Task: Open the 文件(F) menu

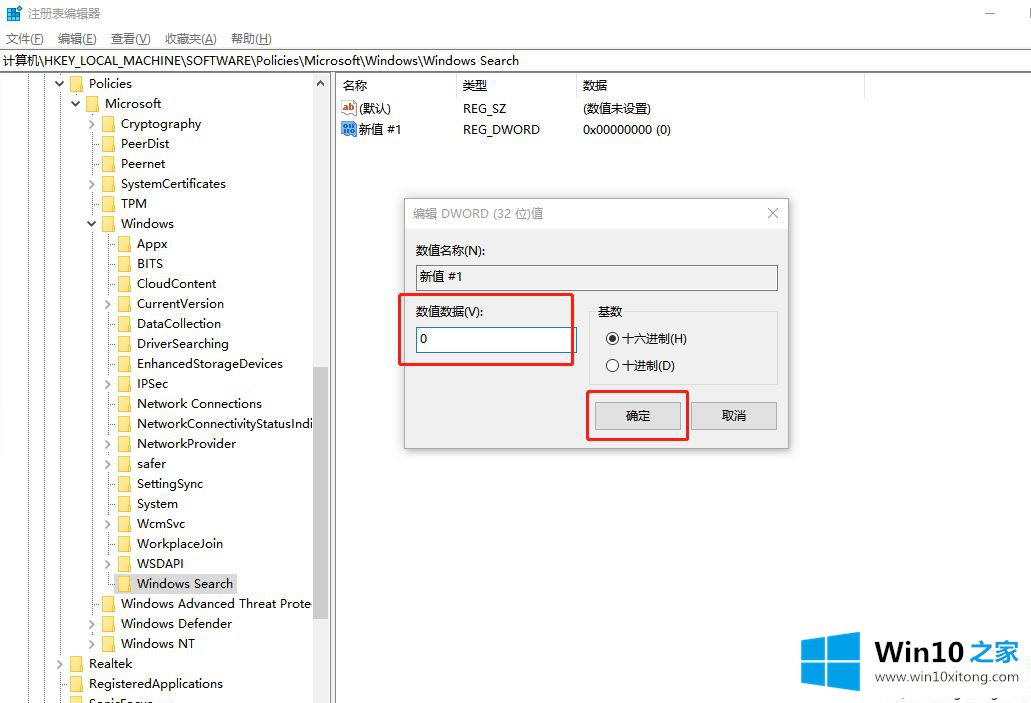Action: [25, 39]
